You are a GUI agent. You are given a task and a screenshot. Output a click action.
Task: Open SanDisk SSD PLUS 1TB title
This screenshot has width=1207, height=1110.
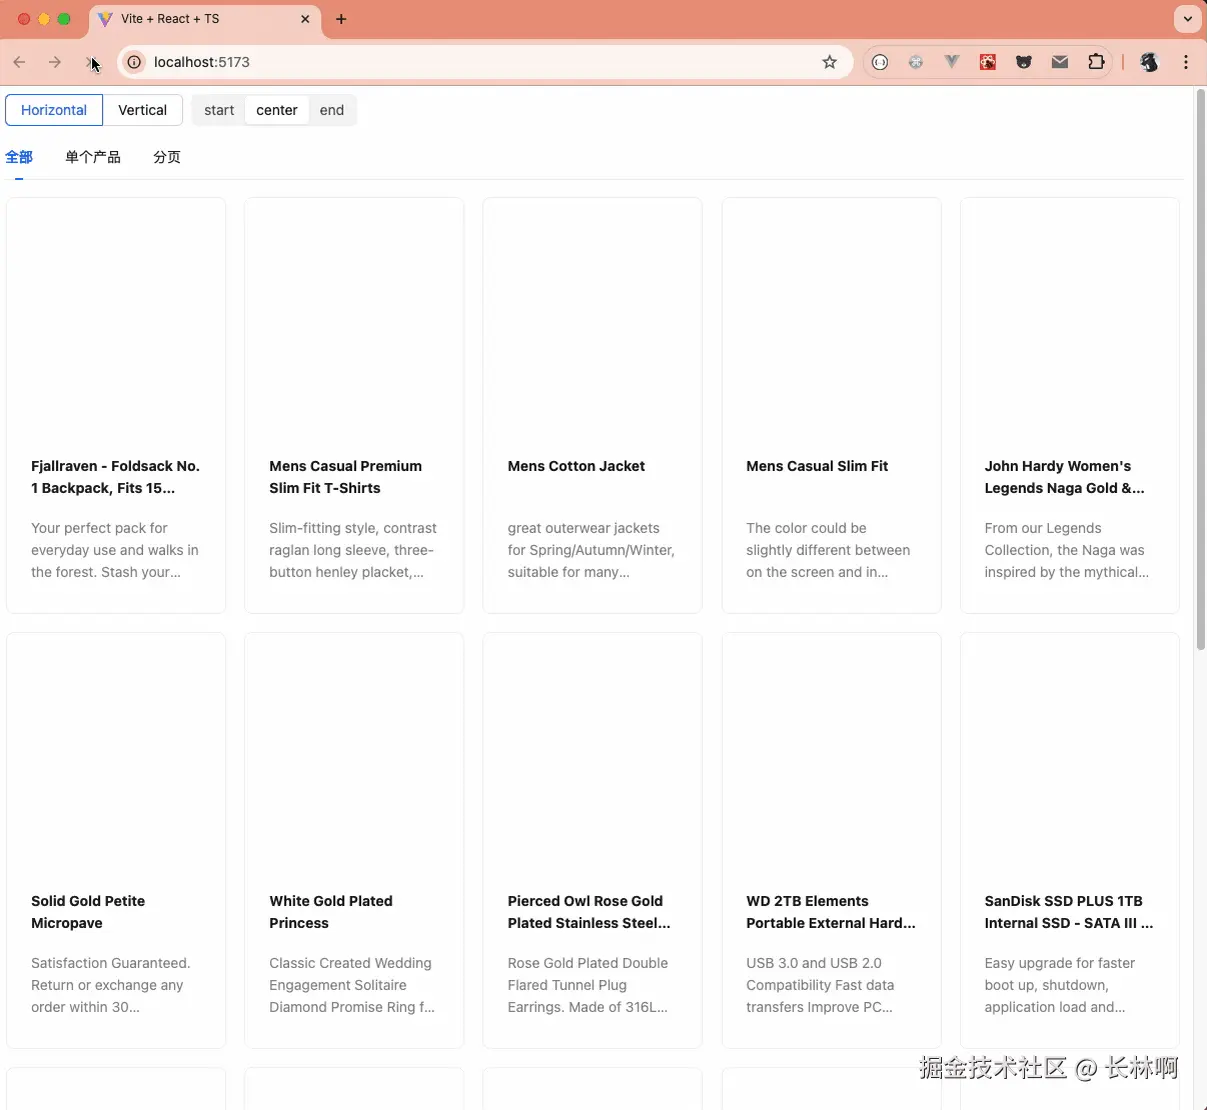[1069, 912]
